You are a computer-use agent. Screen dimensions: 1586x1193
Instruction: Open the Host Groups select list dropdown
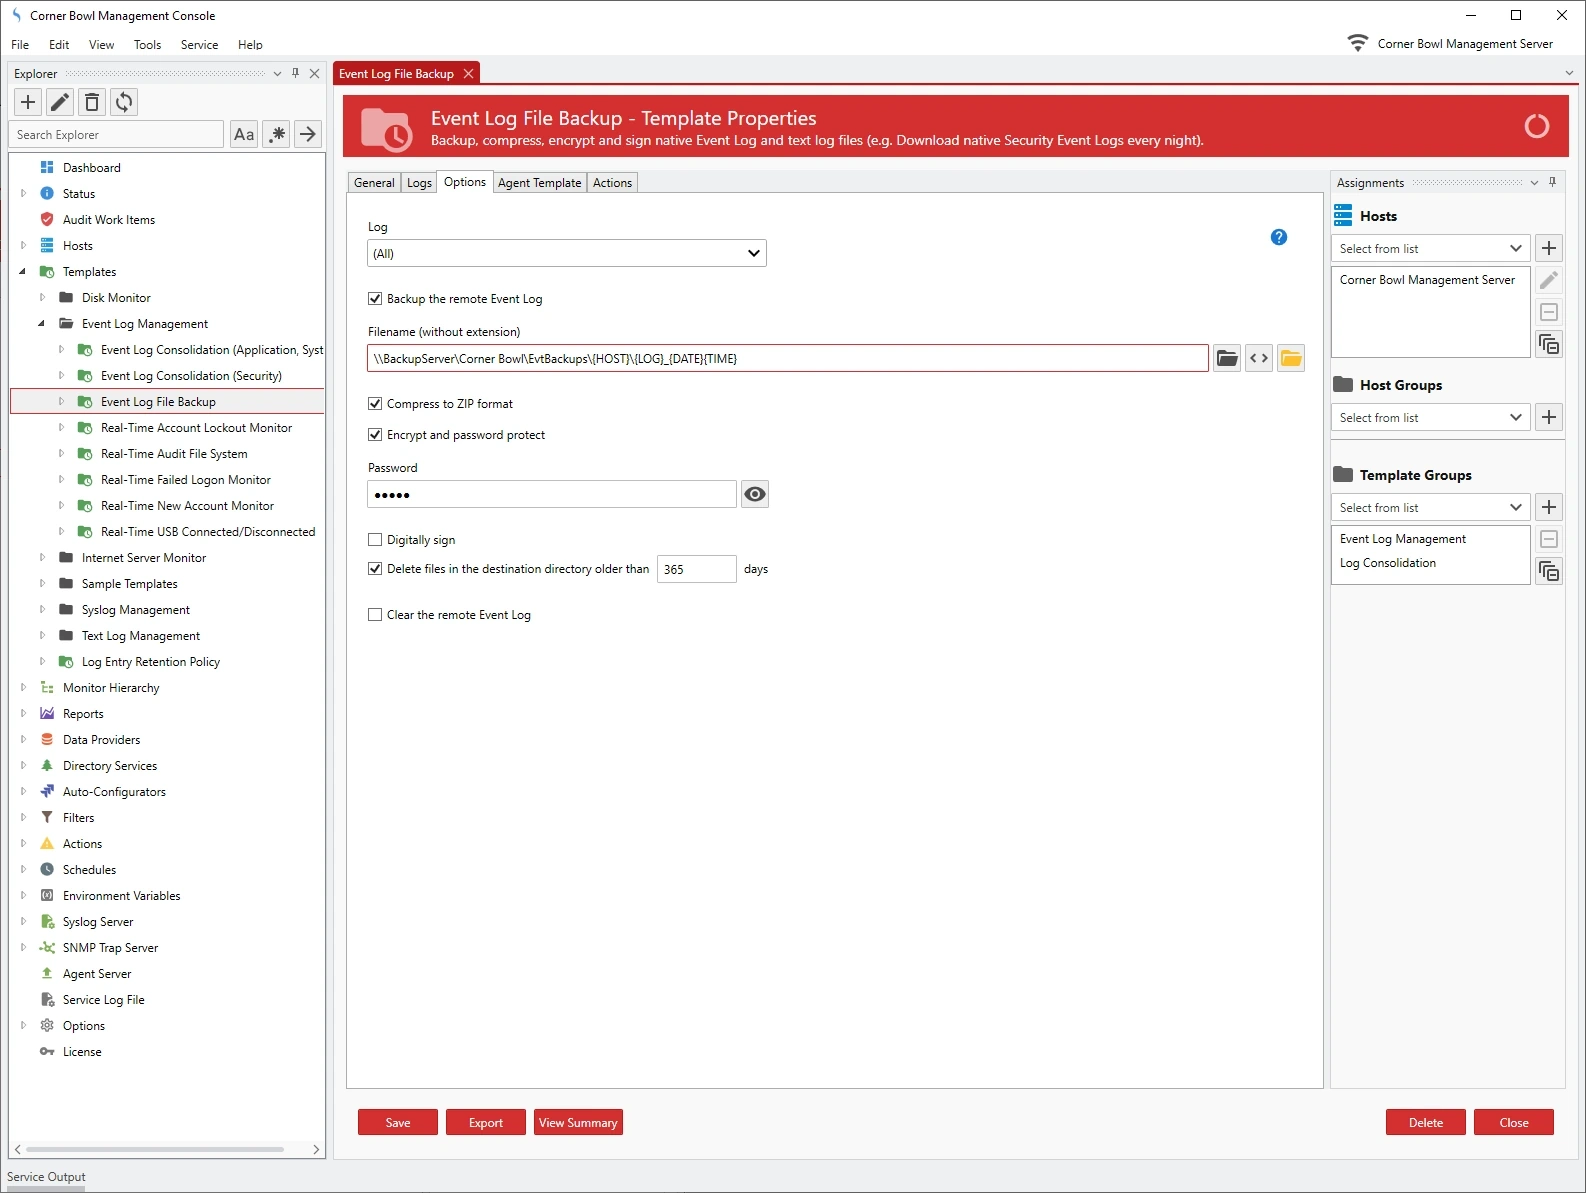pos(1430,417)
